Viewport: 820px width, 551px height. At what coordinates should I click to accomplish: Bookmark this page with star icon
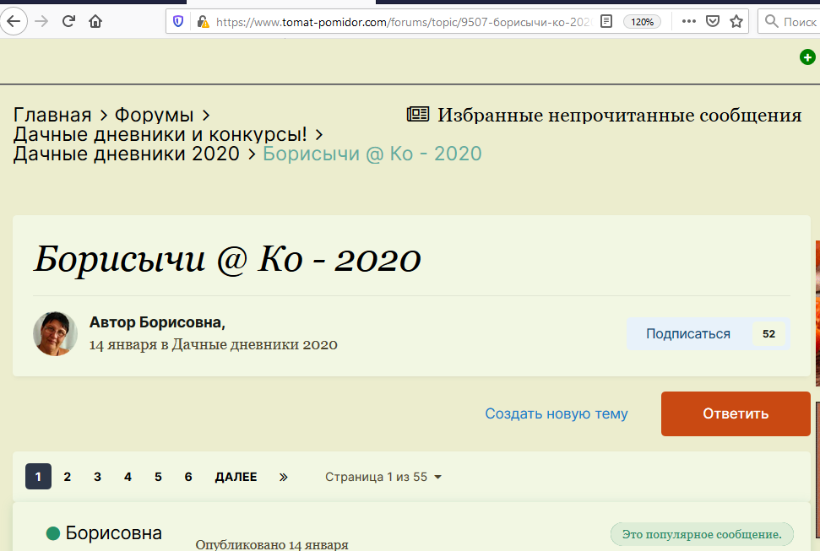pyautogui.click(x=737, y=21)
